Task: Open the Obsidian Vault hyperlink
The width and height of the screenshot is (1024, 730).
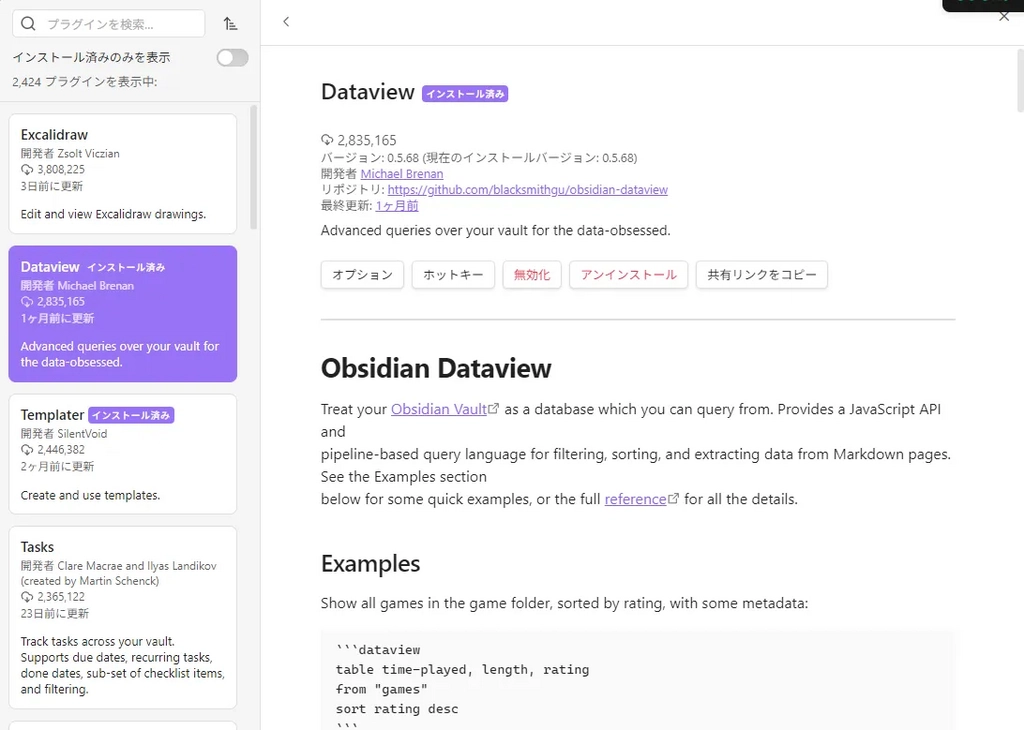Action: coord(439,409)
